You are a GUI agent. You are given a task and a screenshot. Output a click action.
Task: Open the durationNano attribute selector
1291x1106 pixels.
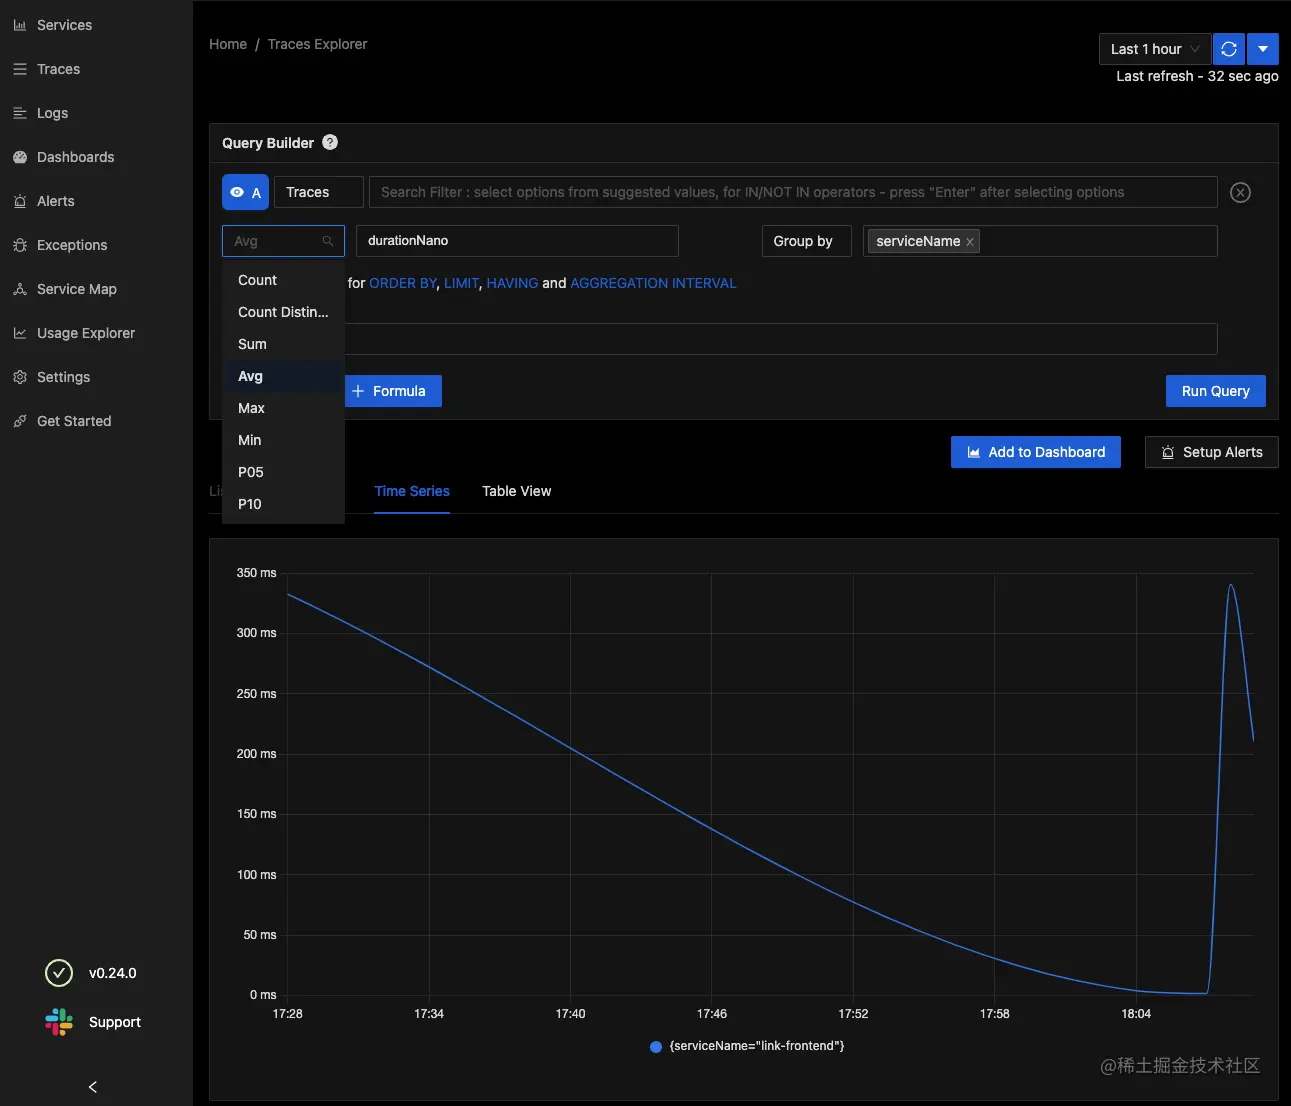point(517,241)
